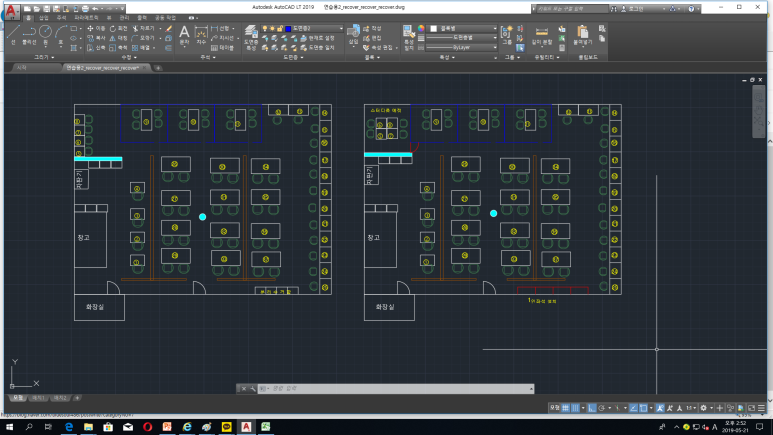Image resolution: width=773 pixels, height=435 pixels.
Task: Expand the Modify (수정) panel
Action: tap(129, 57)
